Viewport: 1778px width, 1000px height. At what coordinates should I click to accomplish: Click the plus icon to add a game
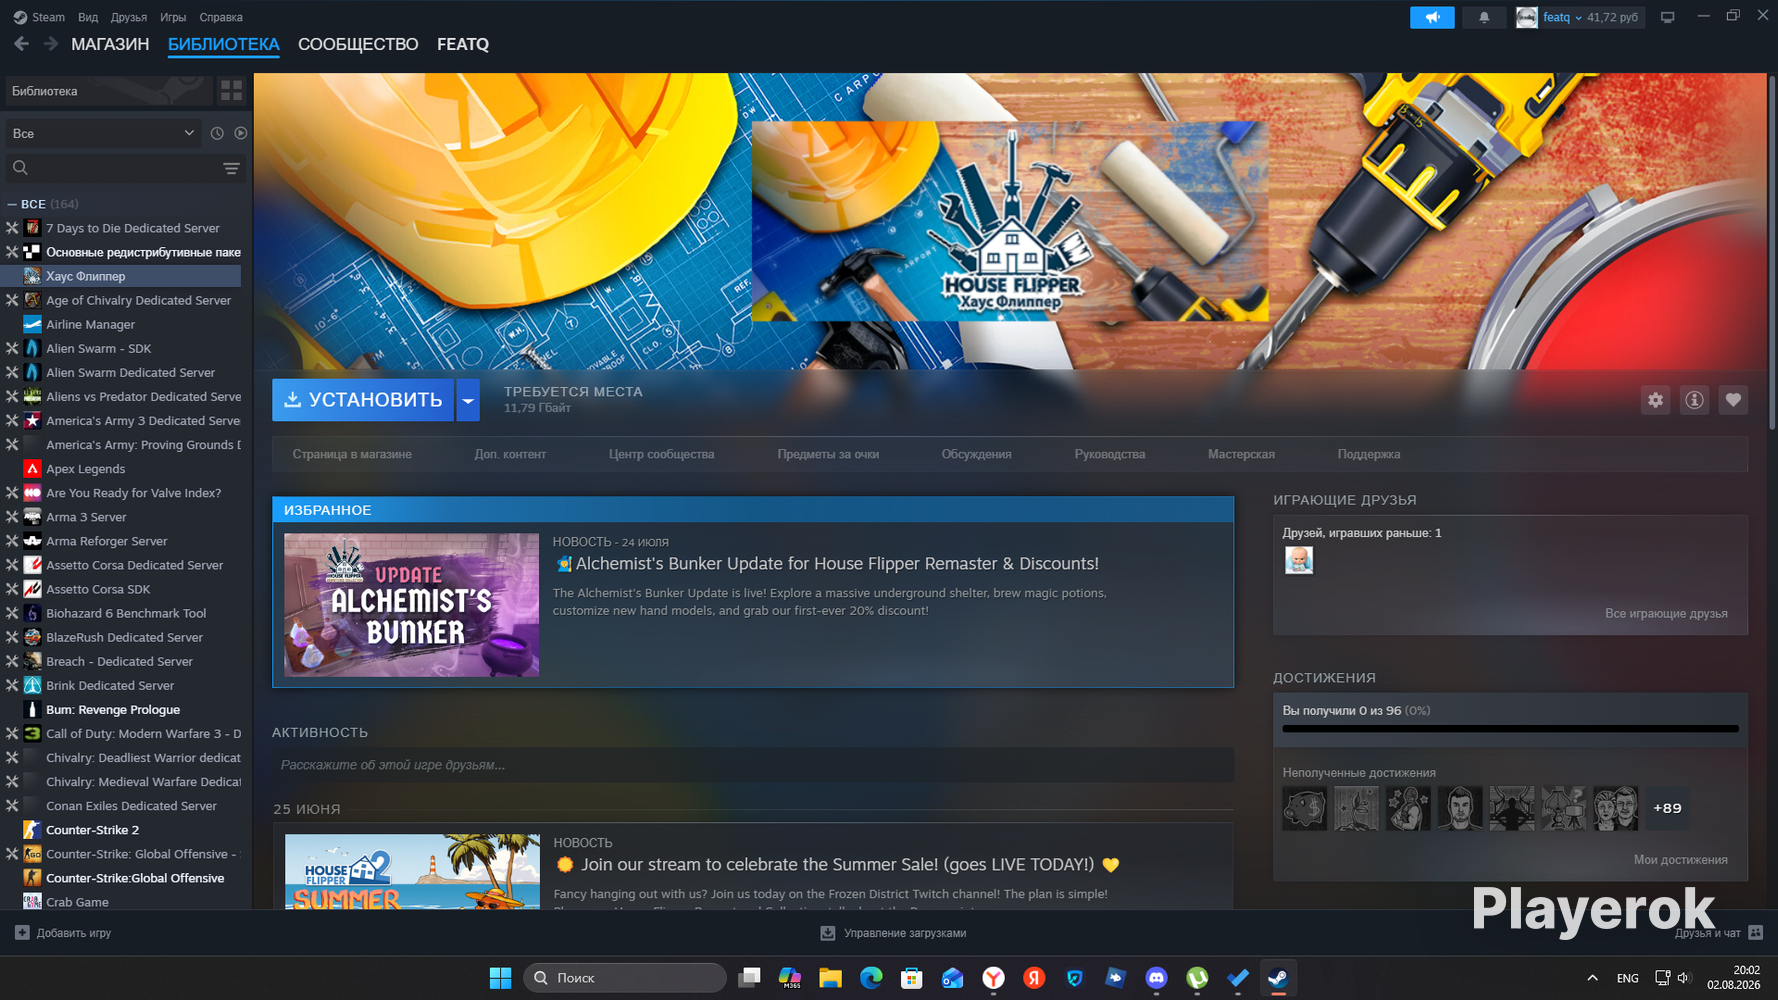[22, 933]
